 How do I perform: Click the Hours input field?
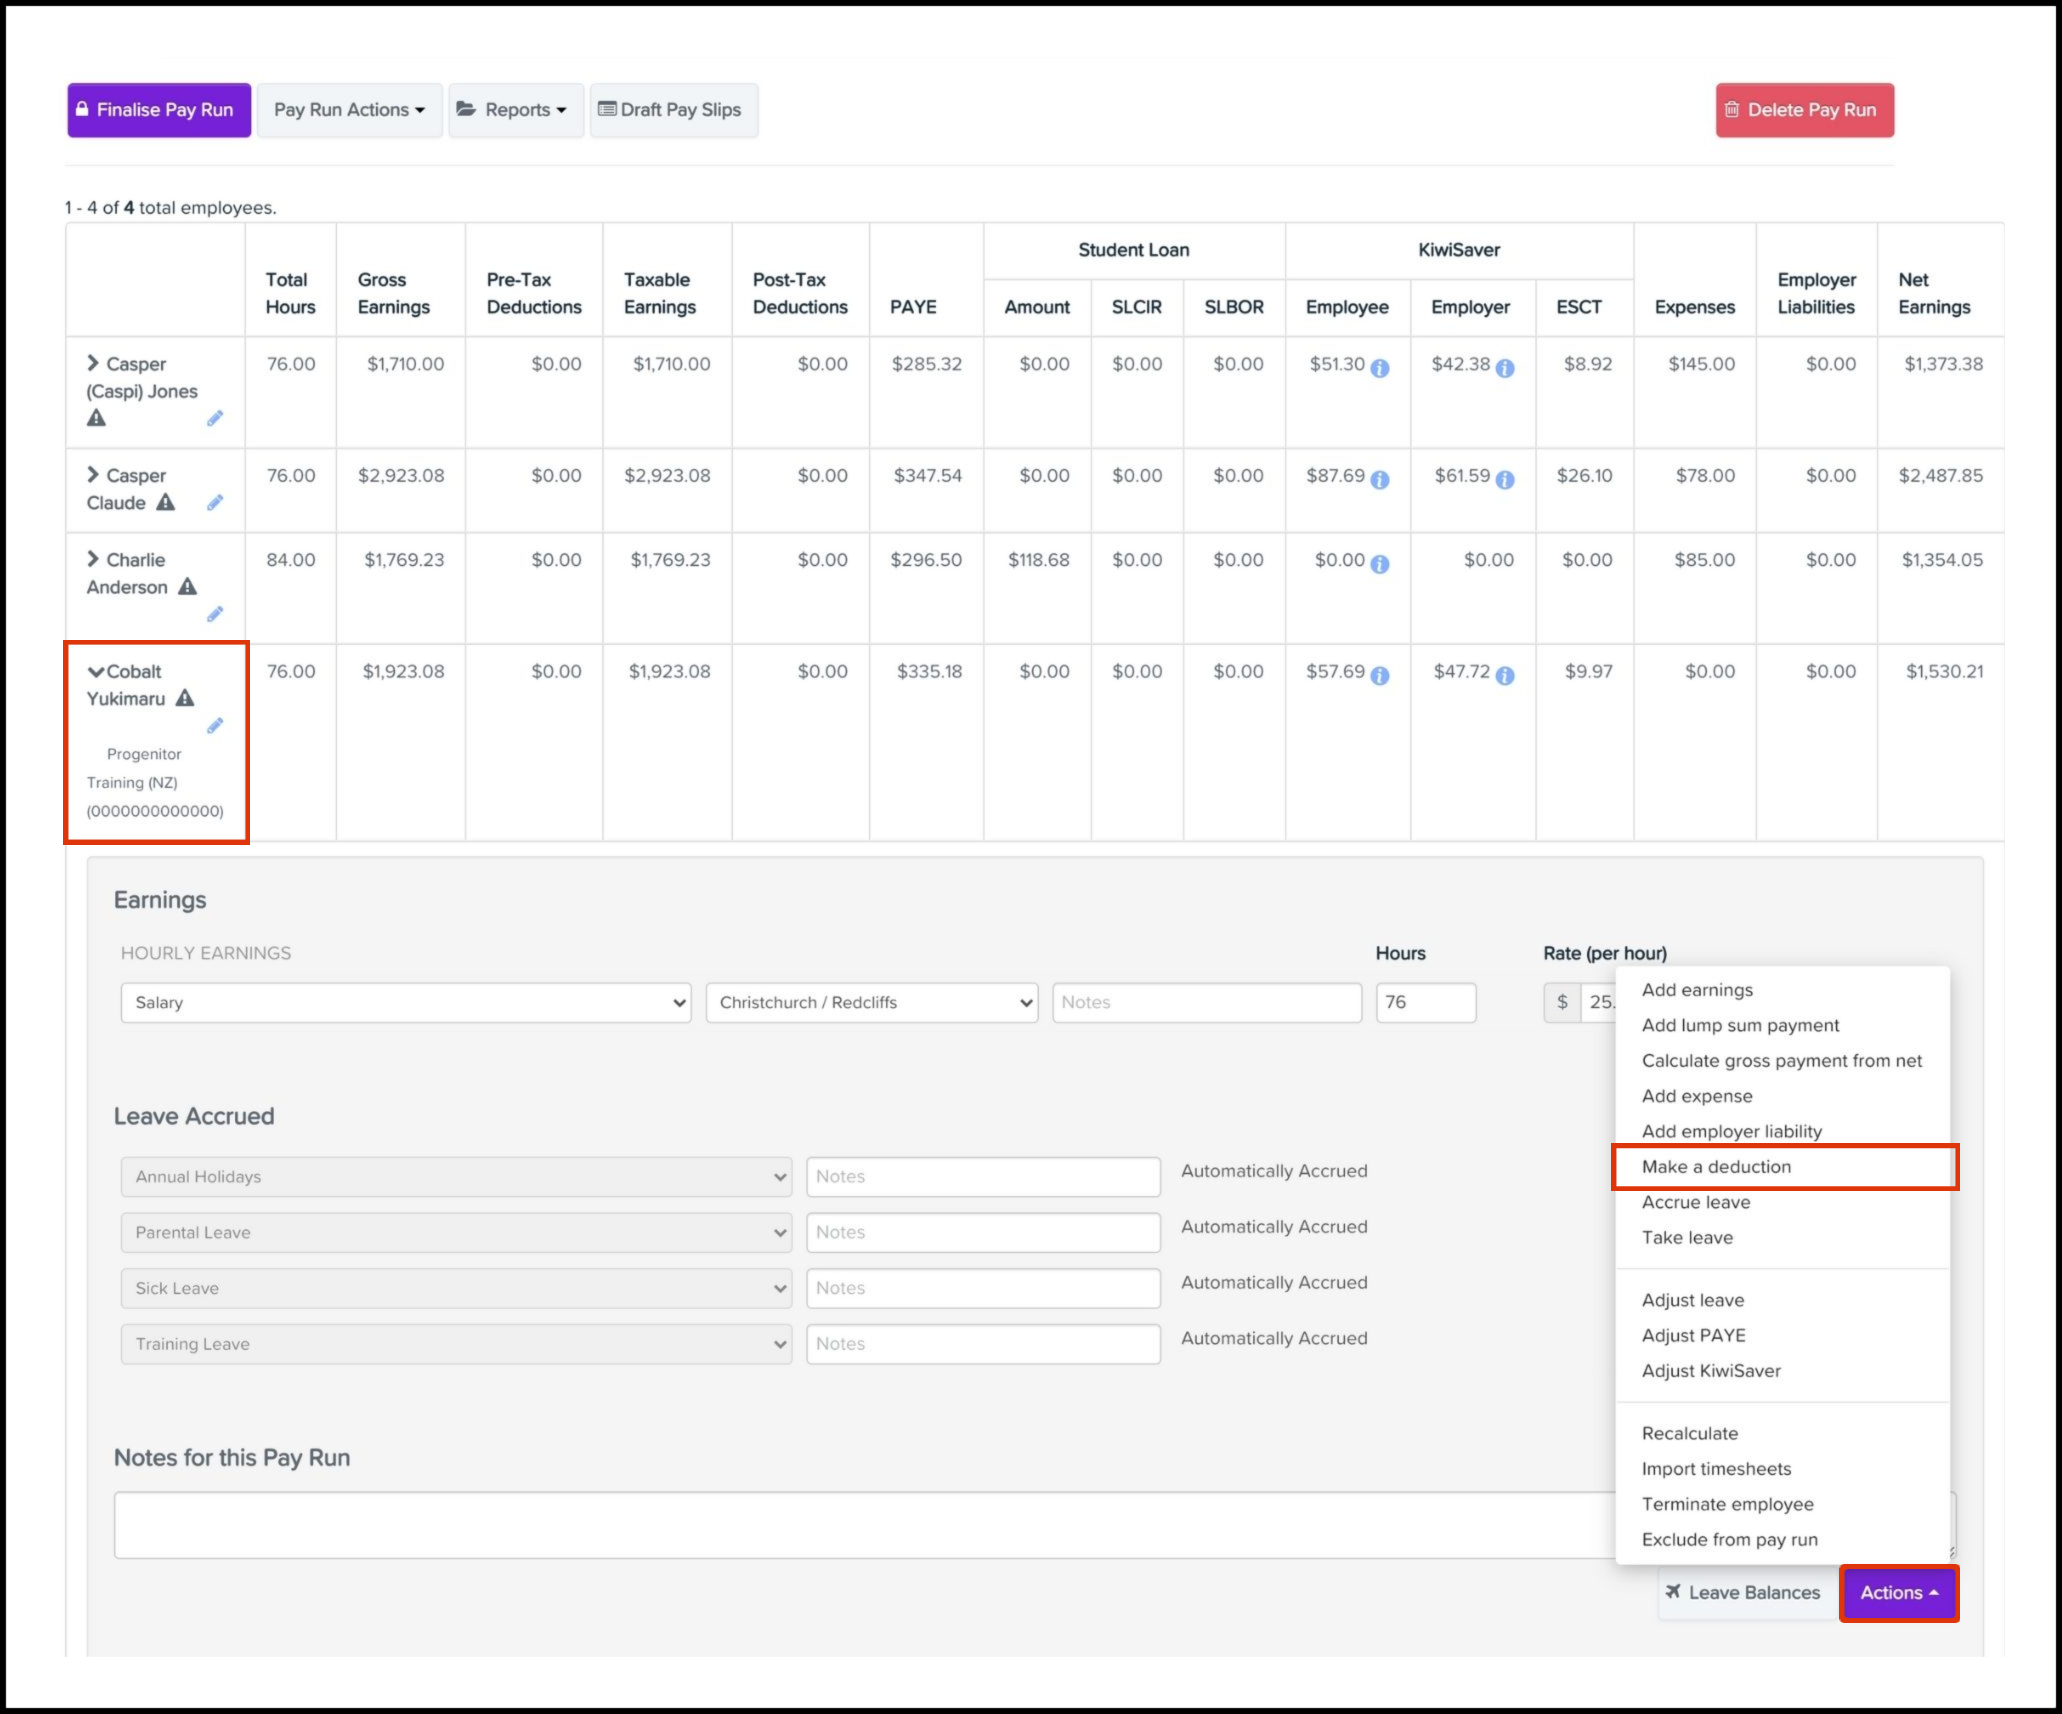(1424, 1002)
